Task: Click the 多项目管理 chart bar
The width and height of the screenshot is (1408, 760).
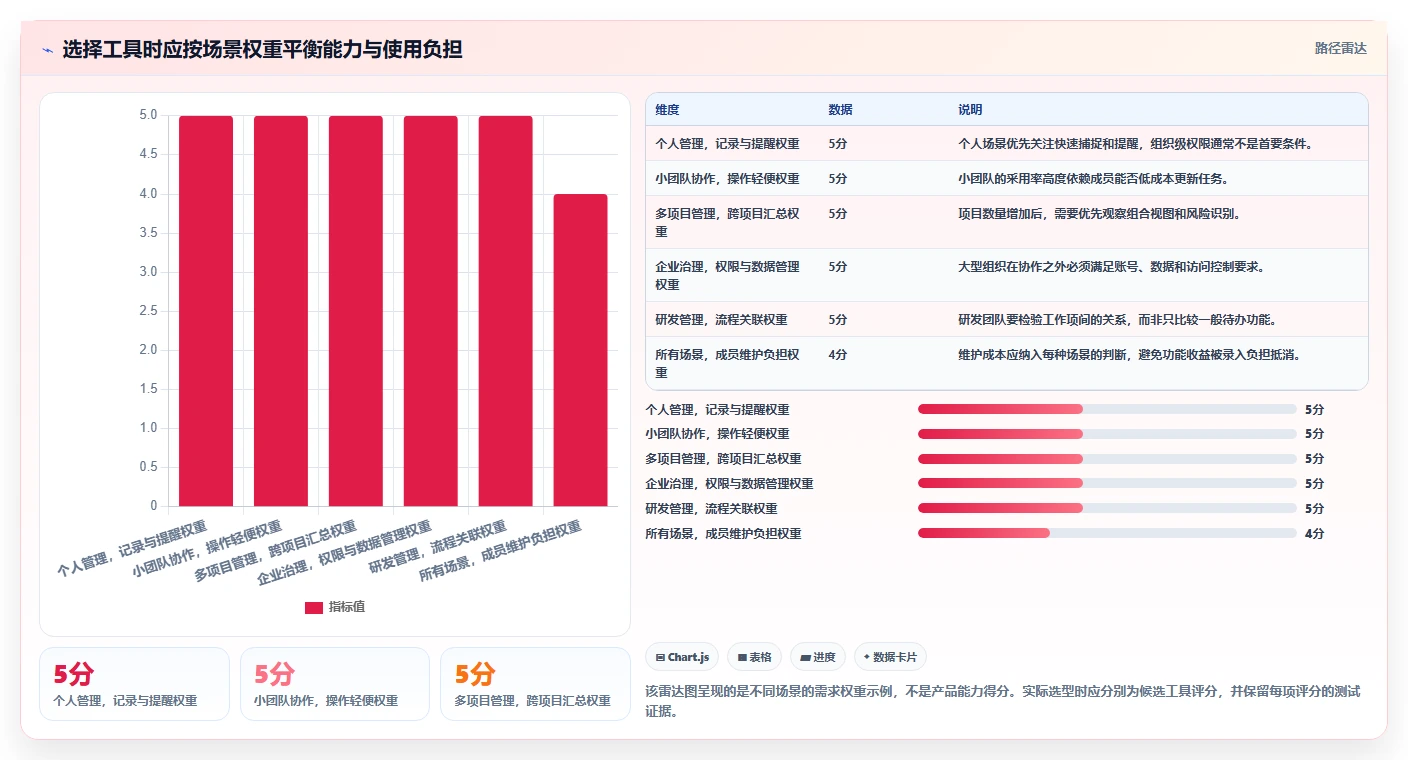Action: (x=356, y=311)
